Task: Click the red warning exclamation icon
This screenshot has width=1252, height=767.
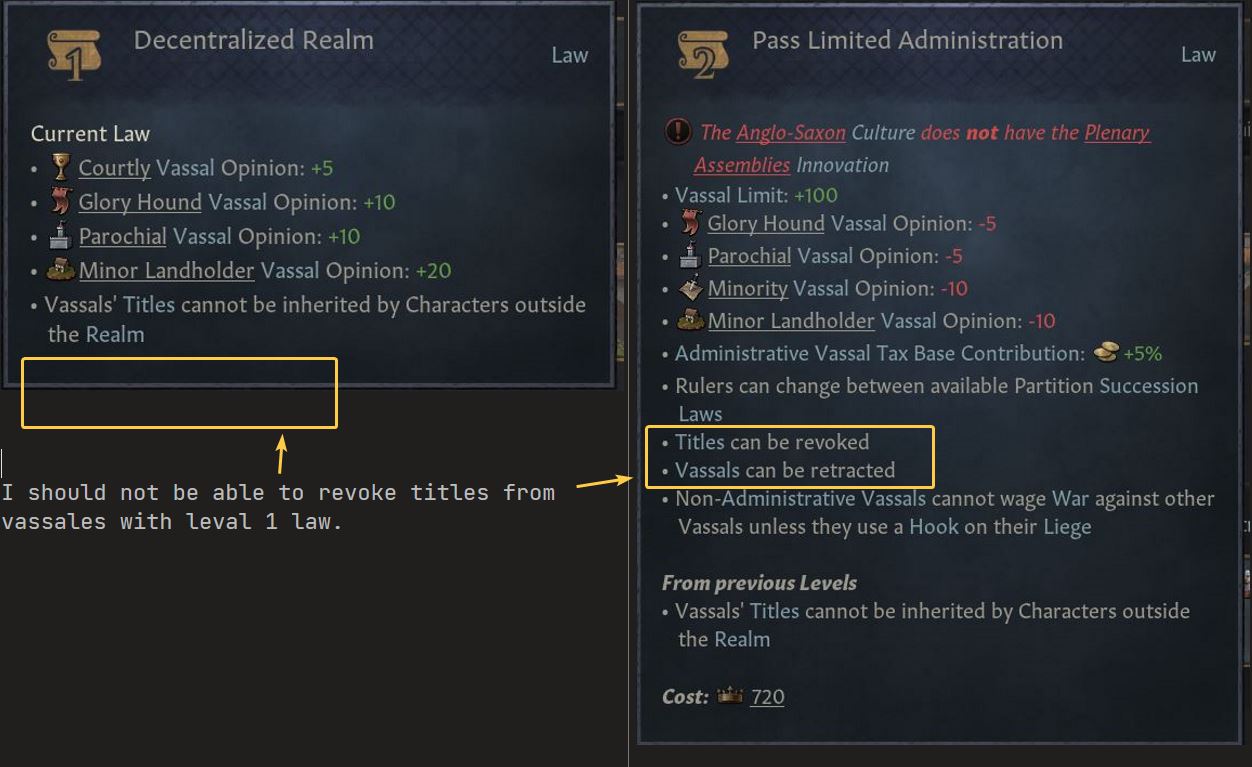Action: pyautogui.click(x=677, y=132)
